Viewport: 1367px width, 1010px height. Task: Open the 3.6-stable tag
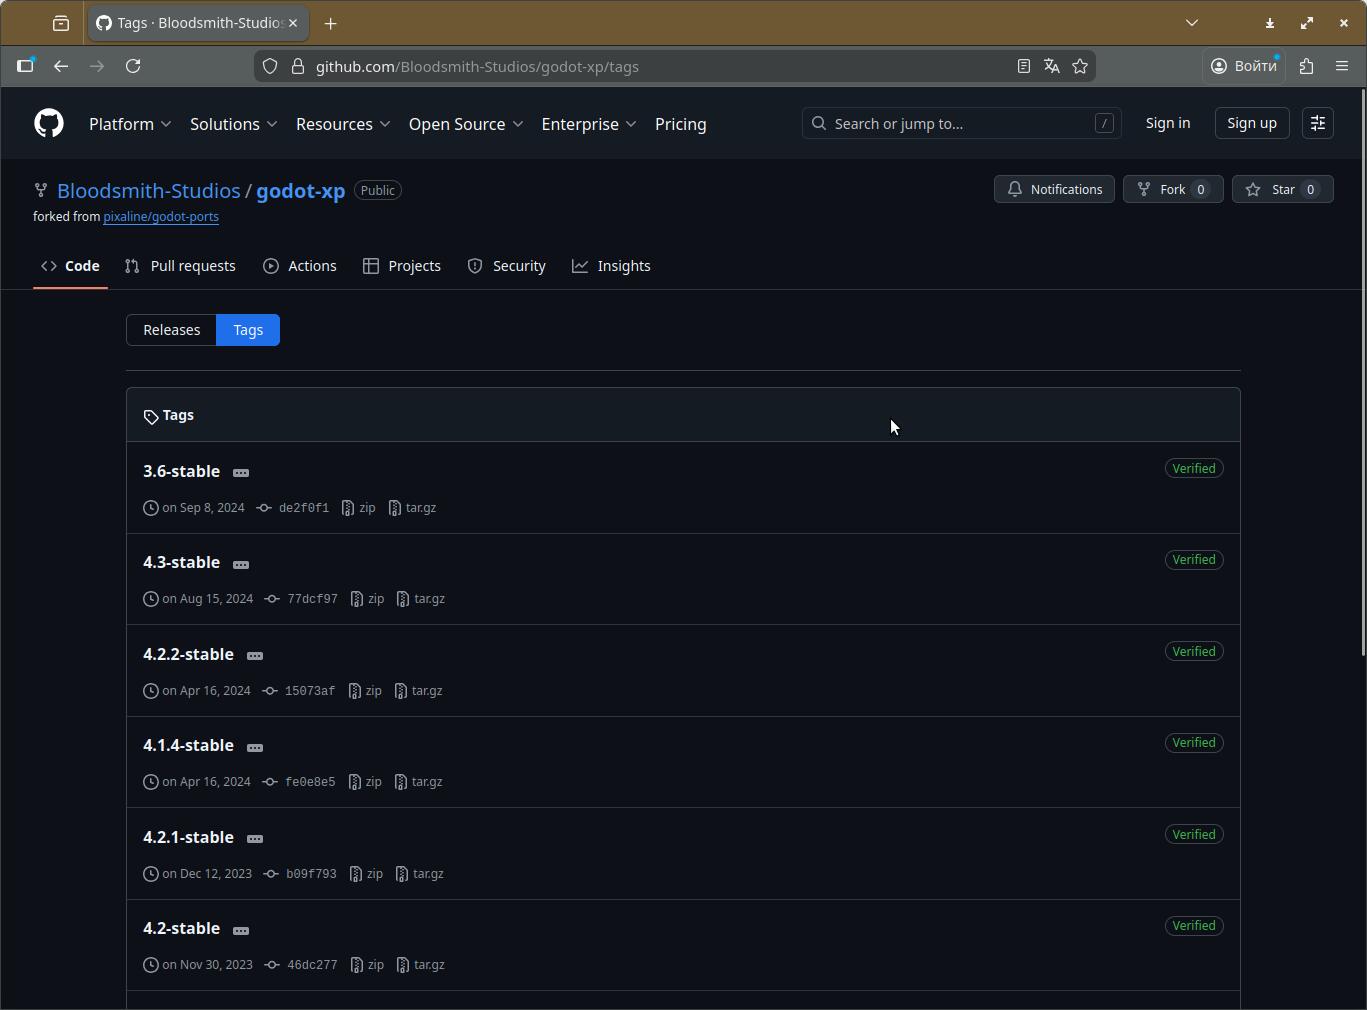point(182,471)
